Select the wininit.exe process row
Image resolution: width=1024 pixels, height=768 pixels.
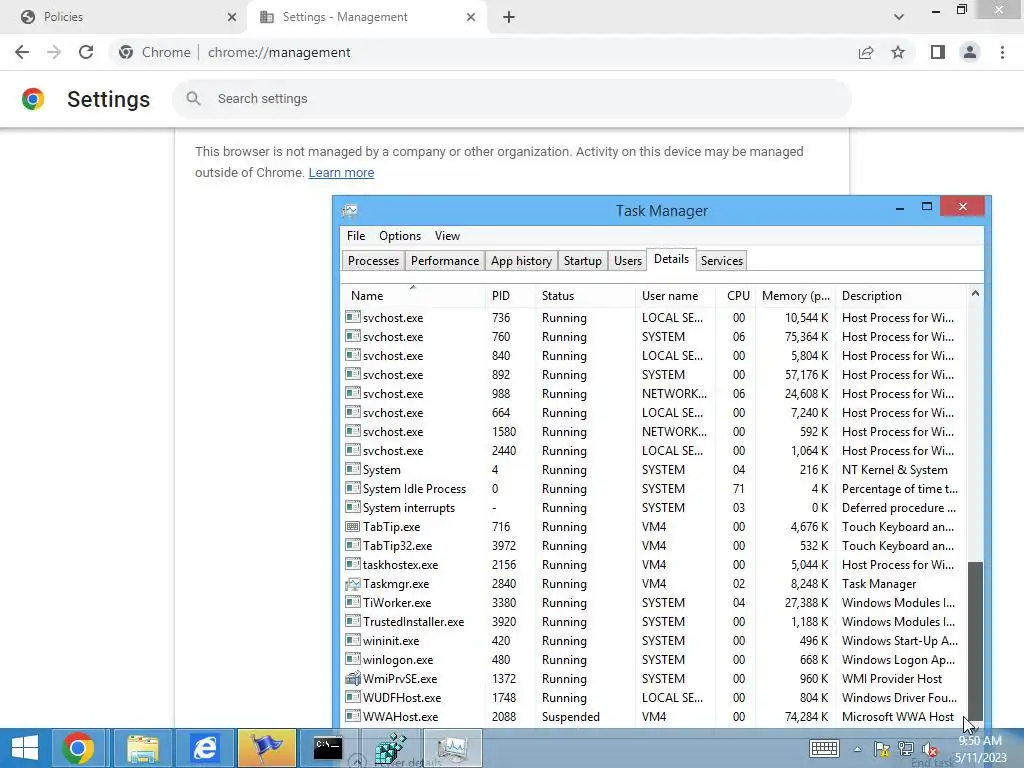(654, 641)
